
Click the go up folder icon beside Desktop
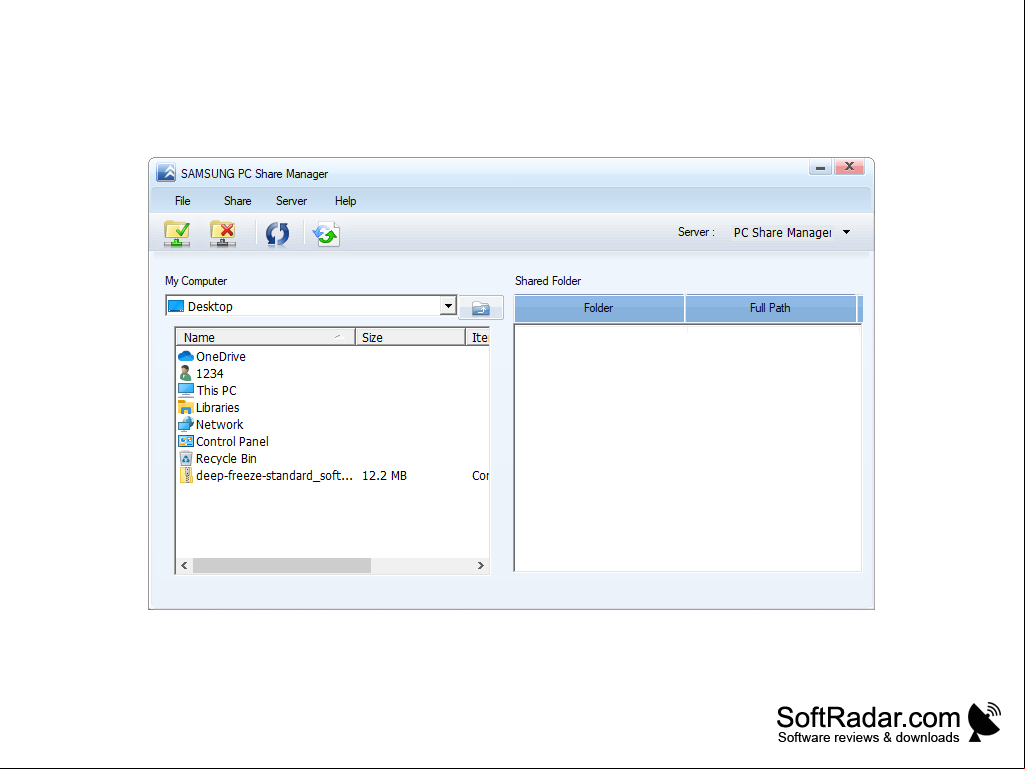click(480, 307)
